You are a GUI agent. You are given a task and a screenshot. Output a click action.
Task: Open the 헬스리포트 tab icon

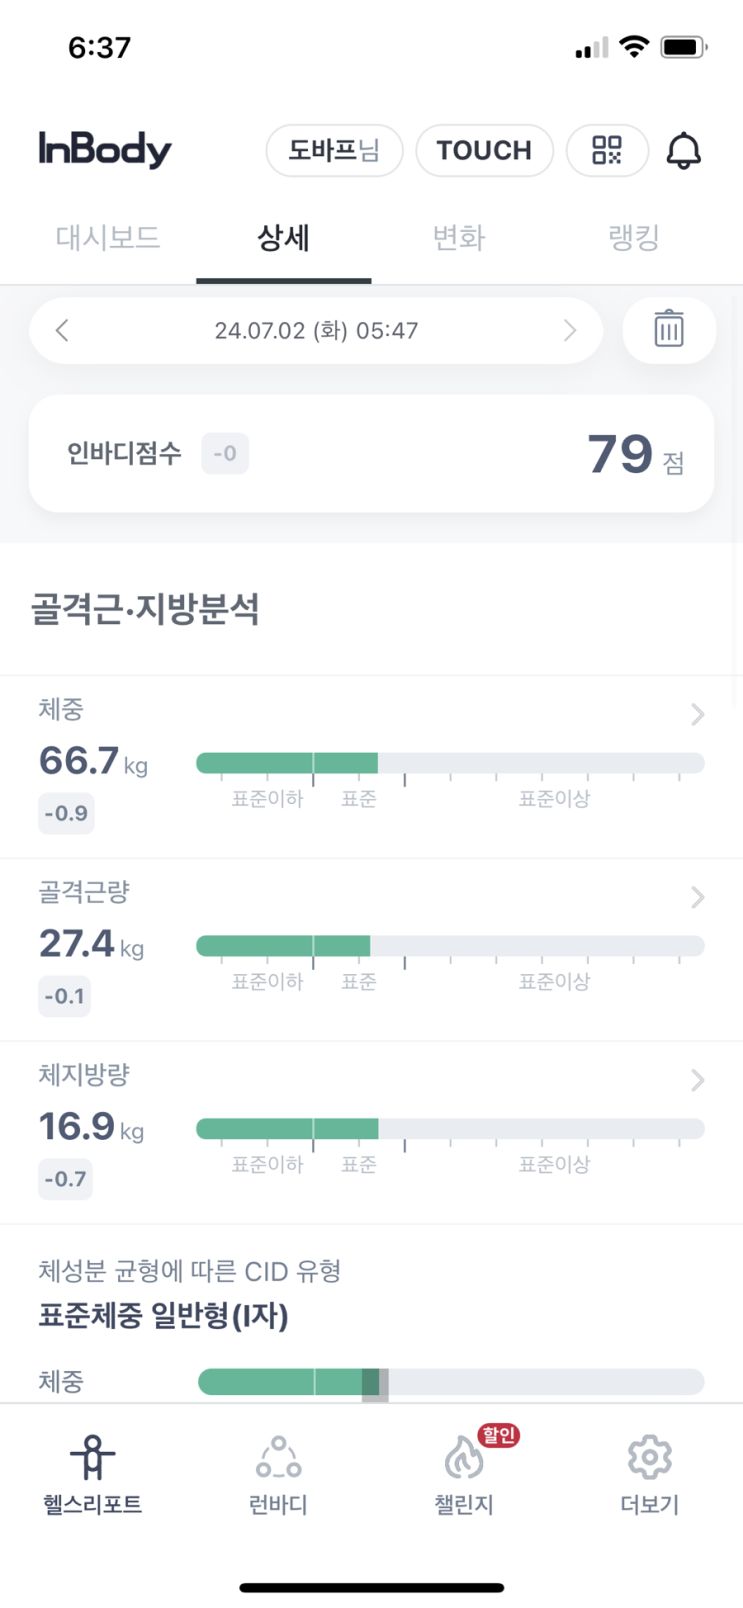pos(92,1458)
